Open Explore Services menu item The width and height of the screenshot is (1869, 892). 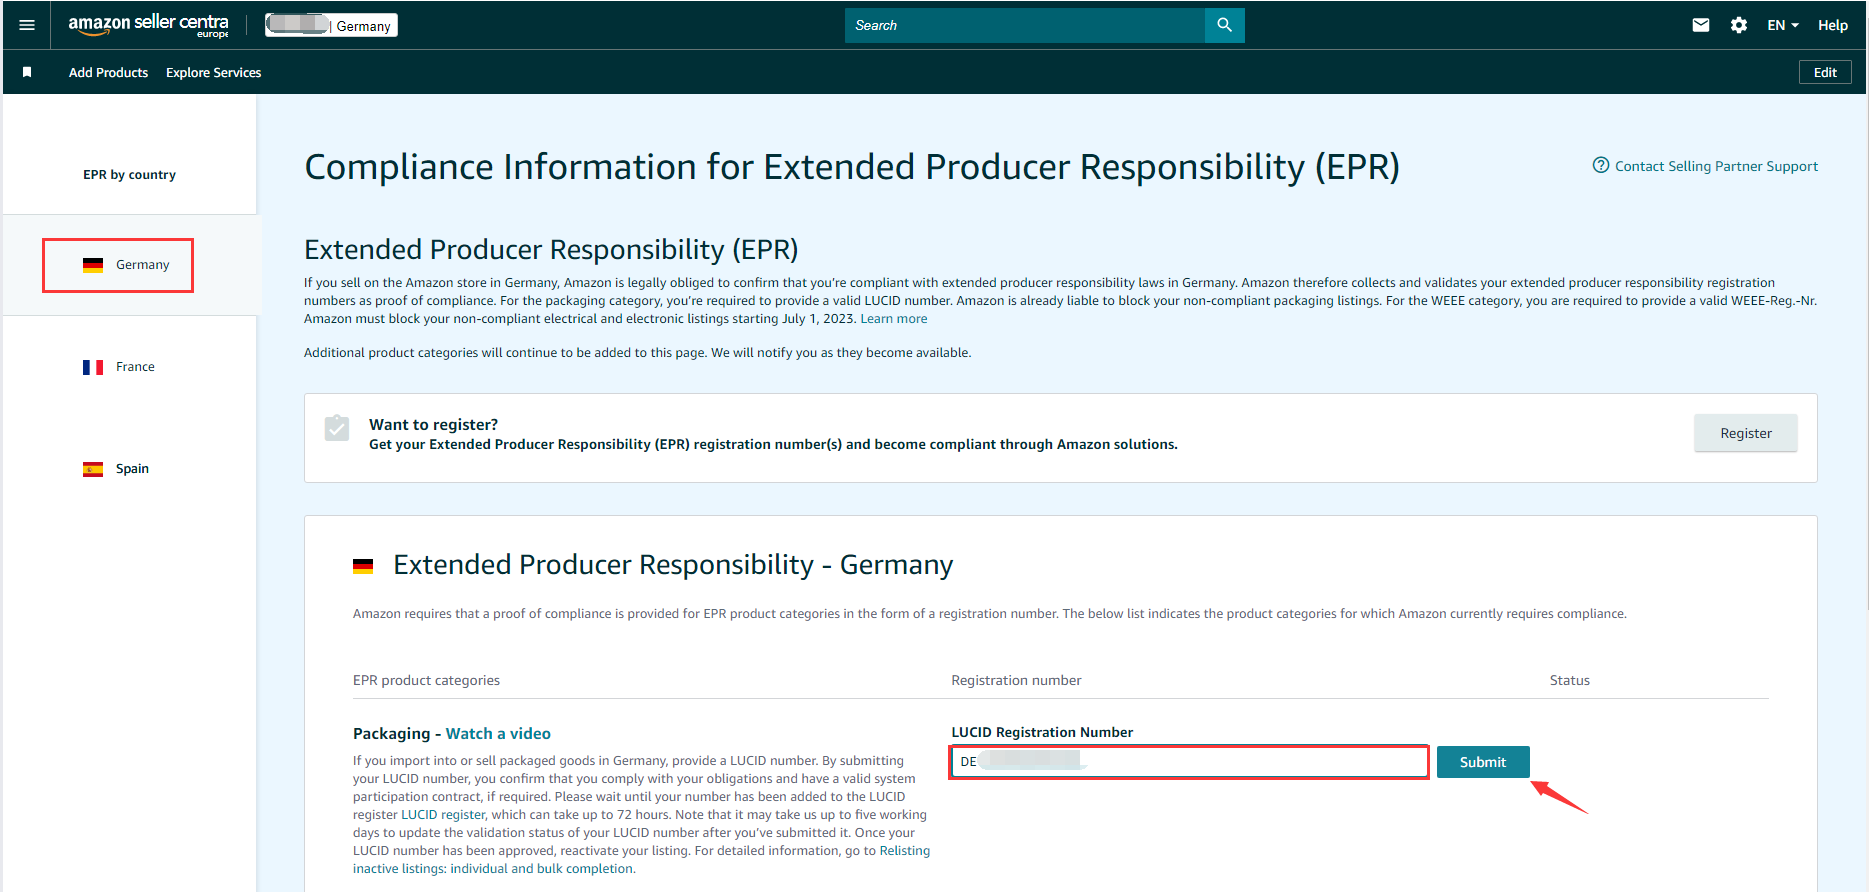coord(213,72)
